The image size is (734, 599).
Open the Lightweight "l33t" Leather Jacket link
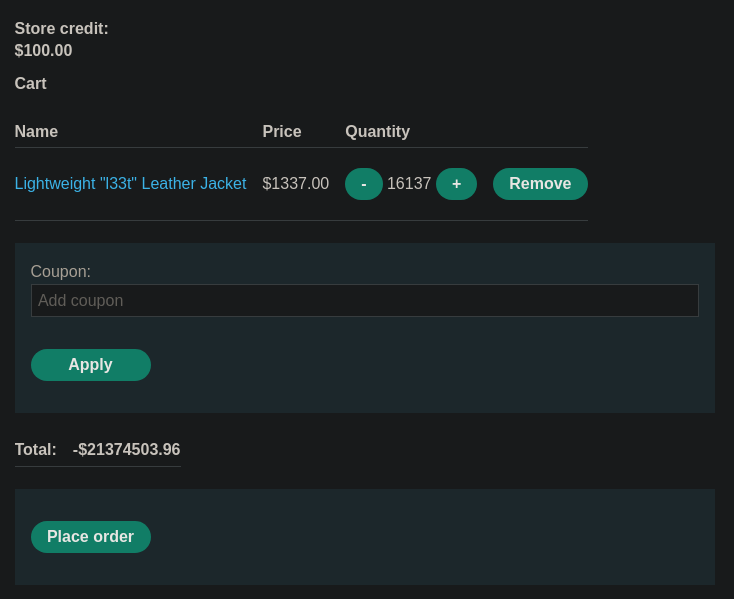click(130, 183)
